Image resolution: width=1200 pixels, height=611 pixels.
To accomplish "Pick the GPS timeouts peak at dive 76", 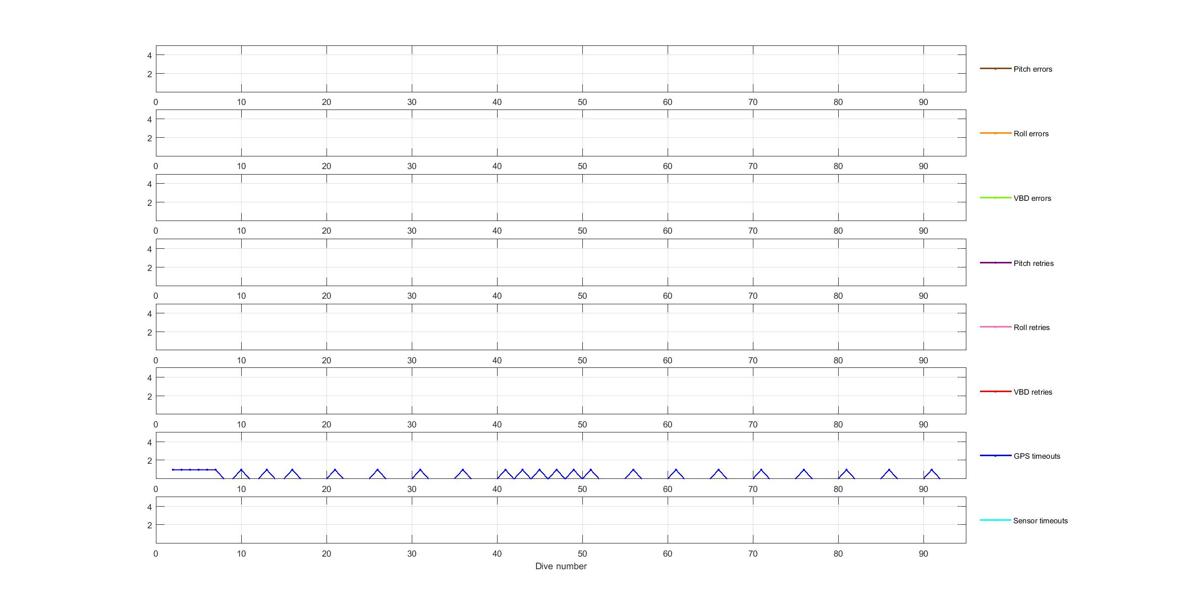I will 804,470.
